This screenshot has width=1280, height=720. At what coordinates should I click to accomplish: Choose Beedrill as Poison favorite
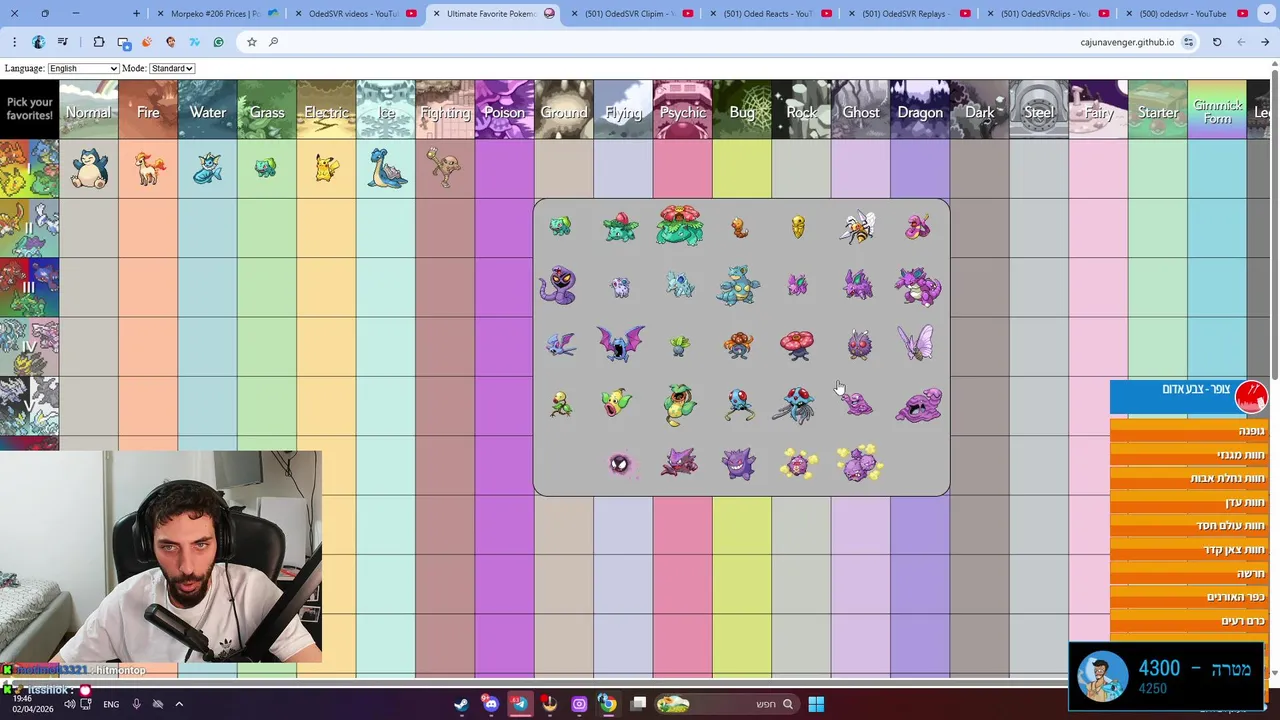pyautogui.click(x=858, y=228)
